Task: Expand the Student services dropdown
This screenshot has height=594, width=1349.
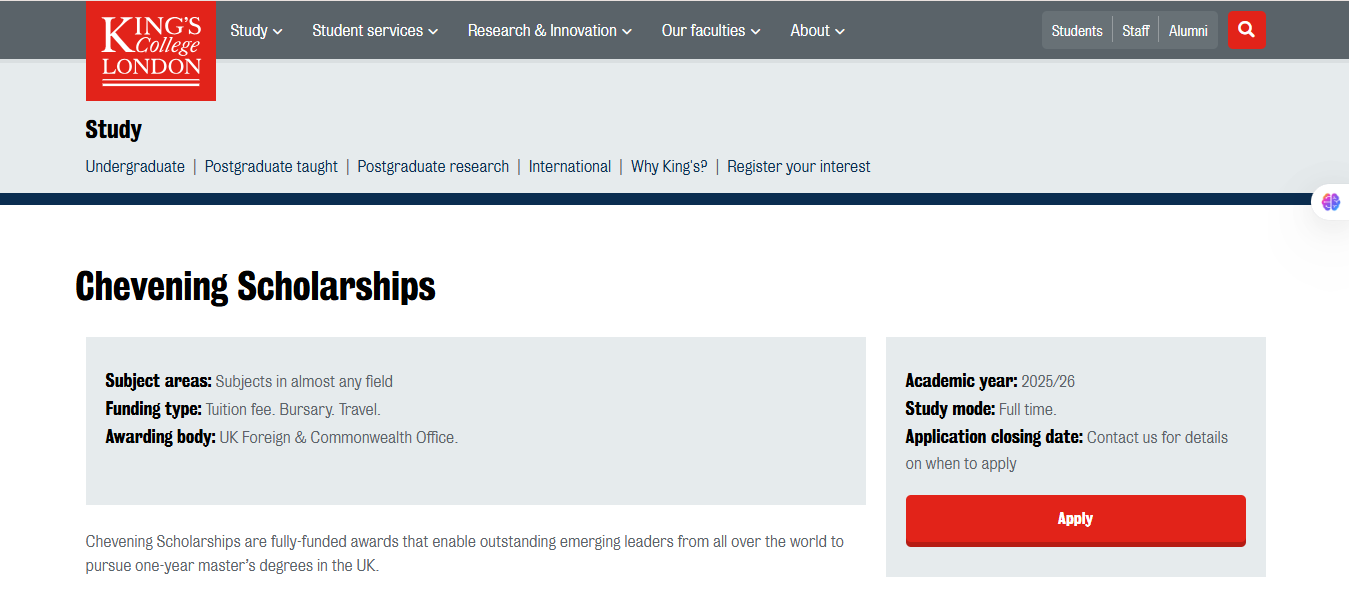Action: 375,31
